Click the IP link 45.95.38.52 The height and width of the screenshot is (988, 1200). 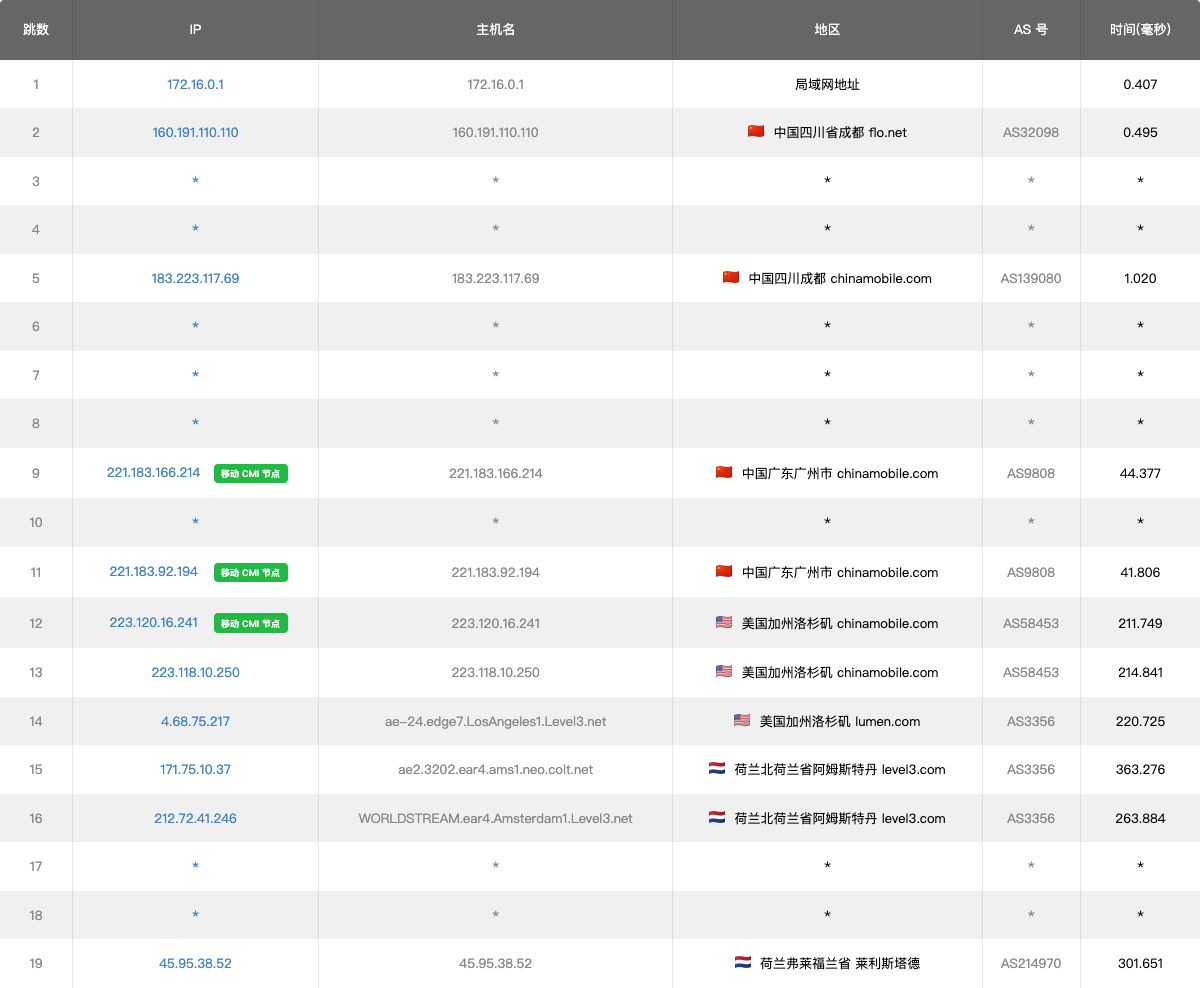pos(195,964)
